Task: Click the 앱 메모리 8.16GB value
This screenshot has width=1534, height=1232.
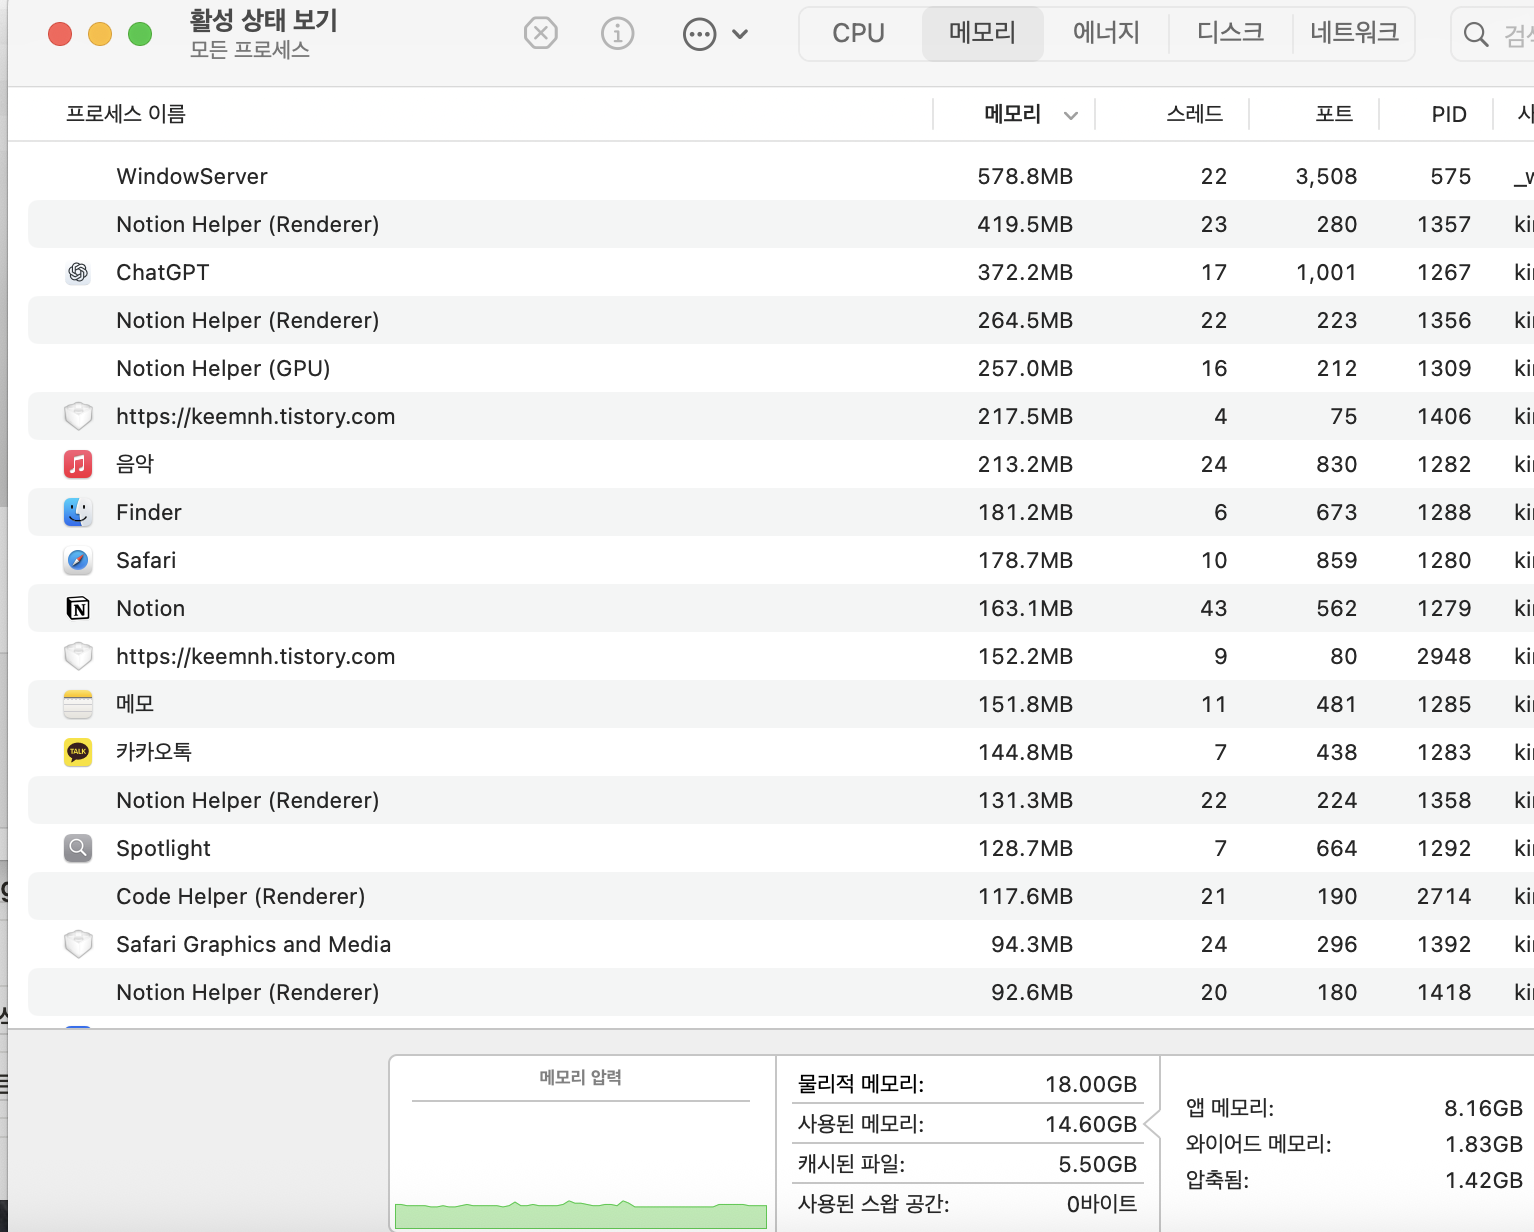Action: 1483,1108
